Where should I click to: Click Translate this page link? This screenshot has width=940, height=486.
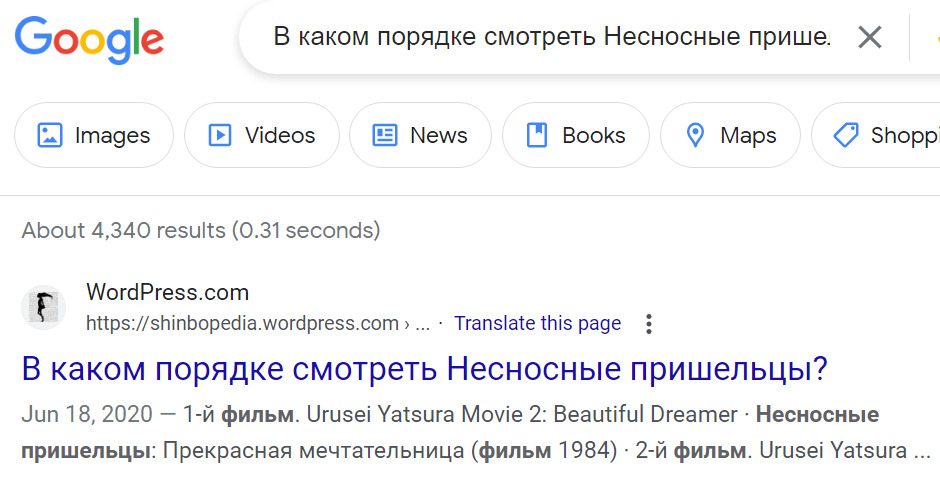537,324
